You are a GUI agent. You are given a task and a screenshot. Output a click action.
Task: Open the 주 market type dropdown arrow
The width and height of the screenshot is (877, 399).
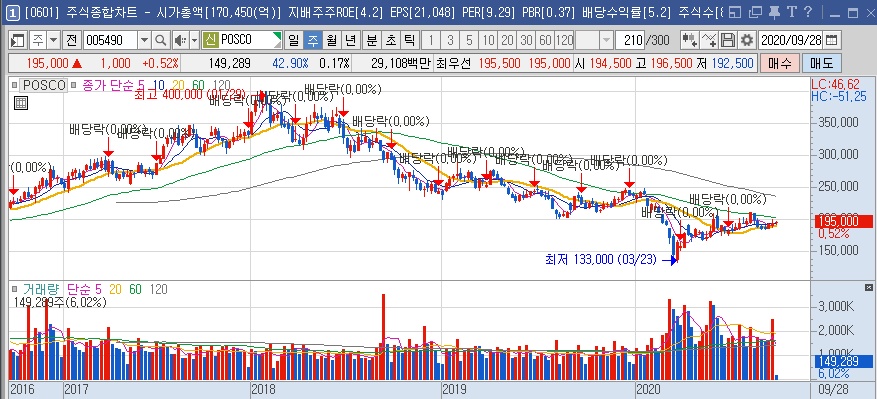click(x=53, y=40)
